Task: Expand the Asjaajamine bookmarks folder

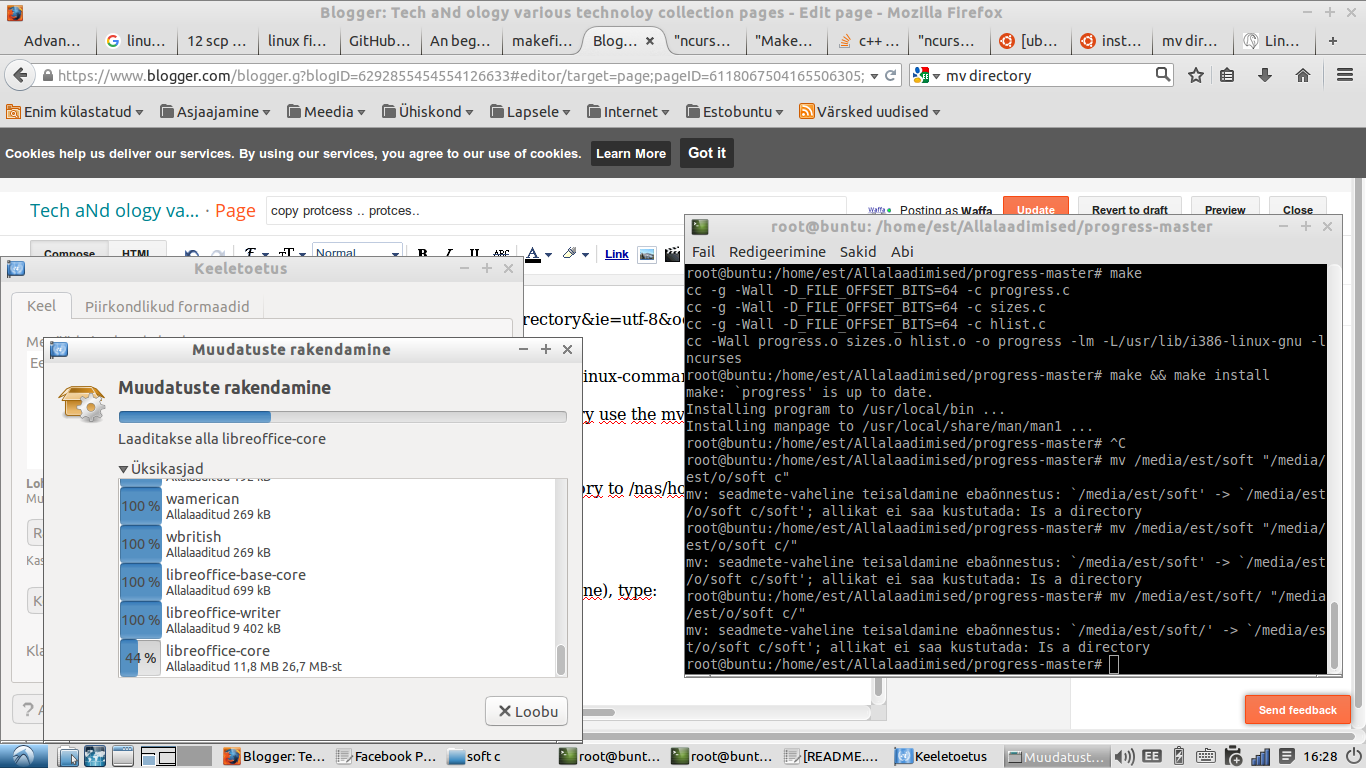Action: pyautogui.click(x=215, y=112)
